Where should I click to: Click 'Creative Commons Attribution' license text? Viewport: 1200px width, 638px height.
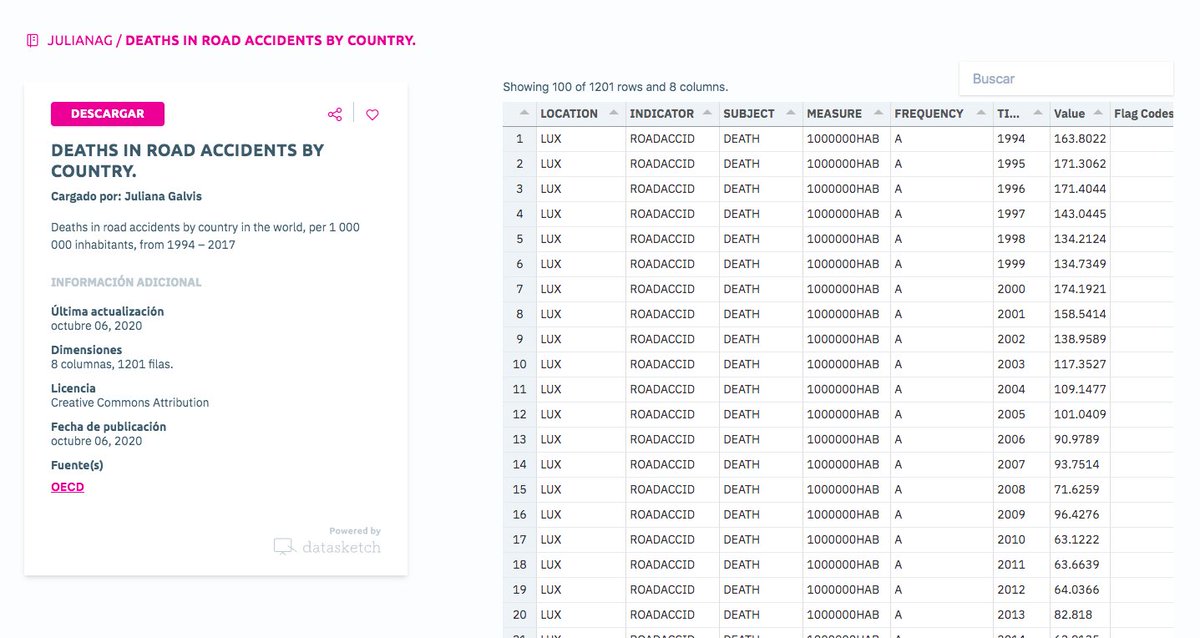click(130, 403)
